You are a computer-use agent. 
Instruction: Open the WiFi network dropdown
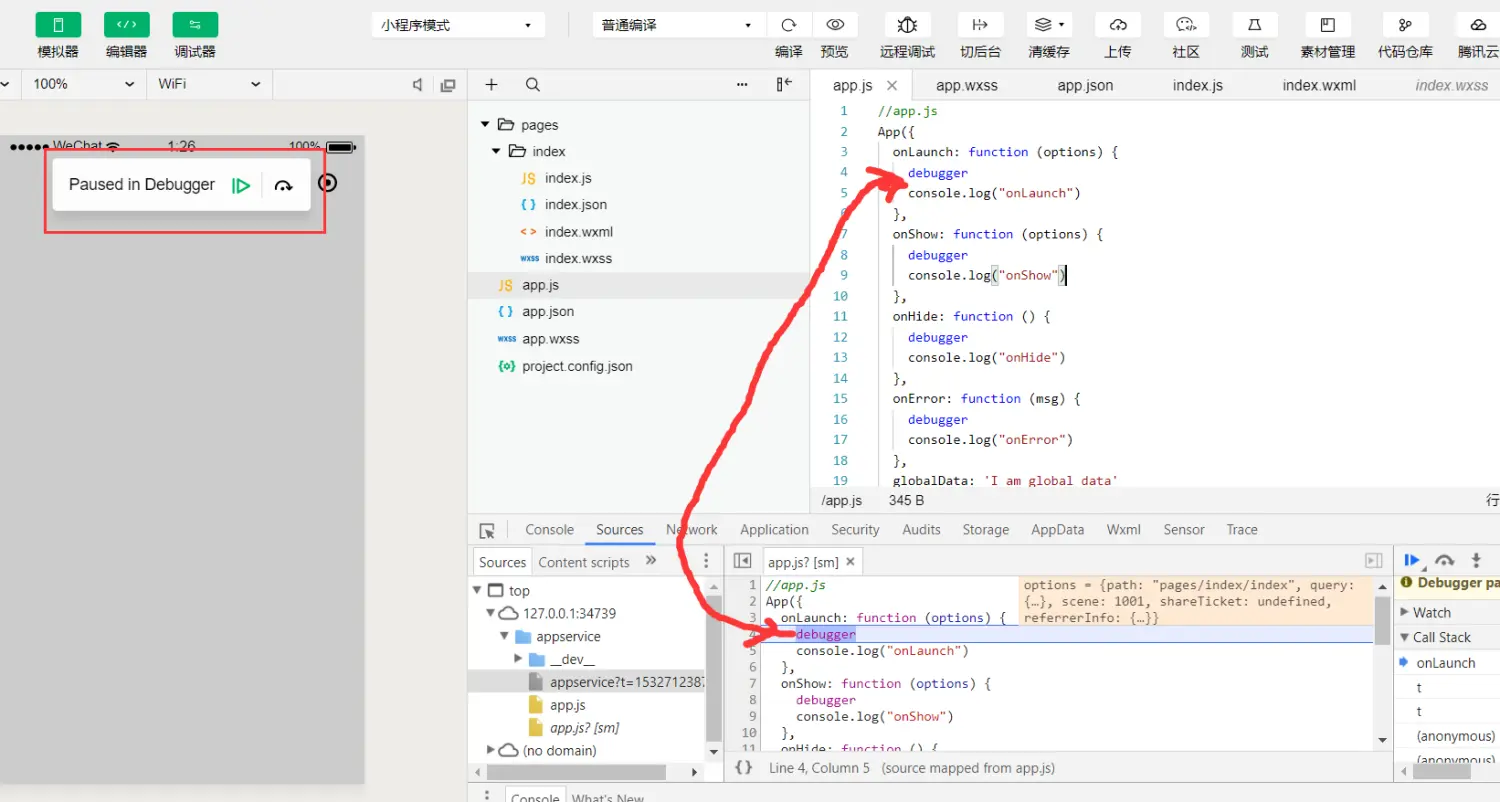(x=209, y=85)
